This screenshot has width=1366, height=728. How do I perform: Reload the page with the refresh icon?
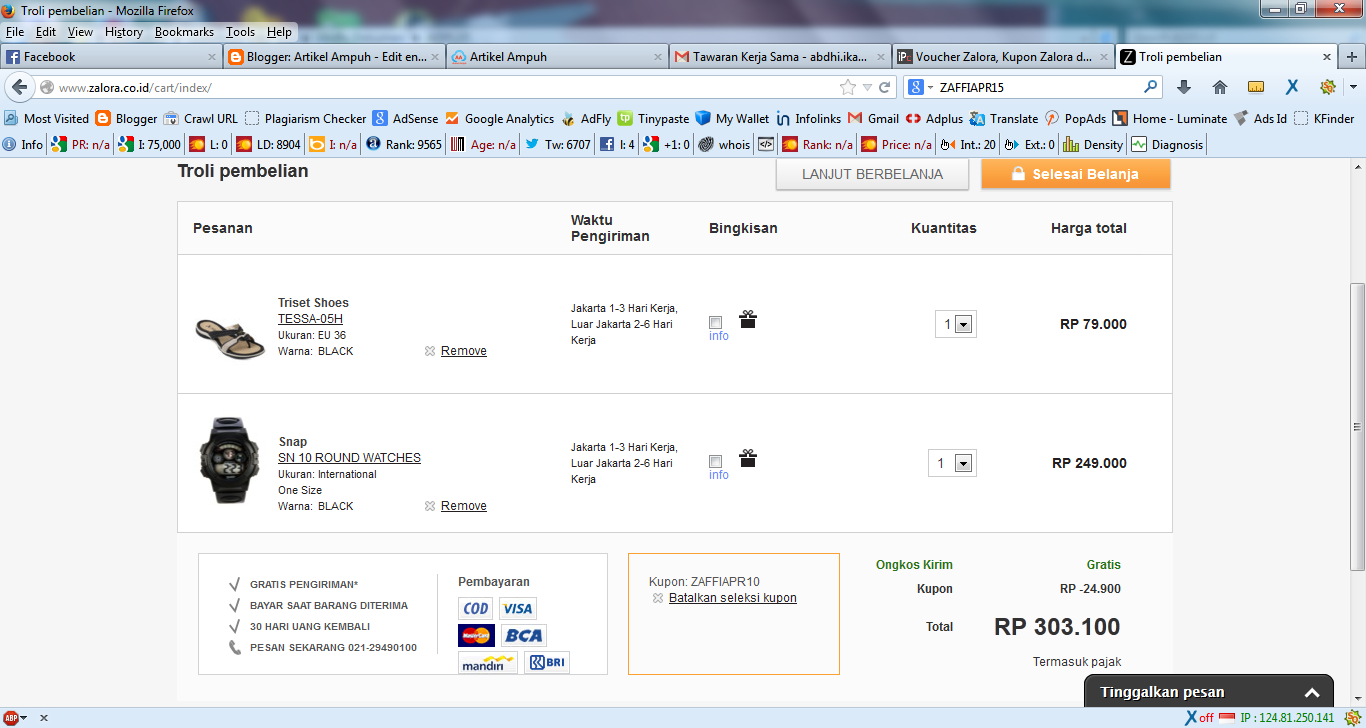(x=885, y=87)
